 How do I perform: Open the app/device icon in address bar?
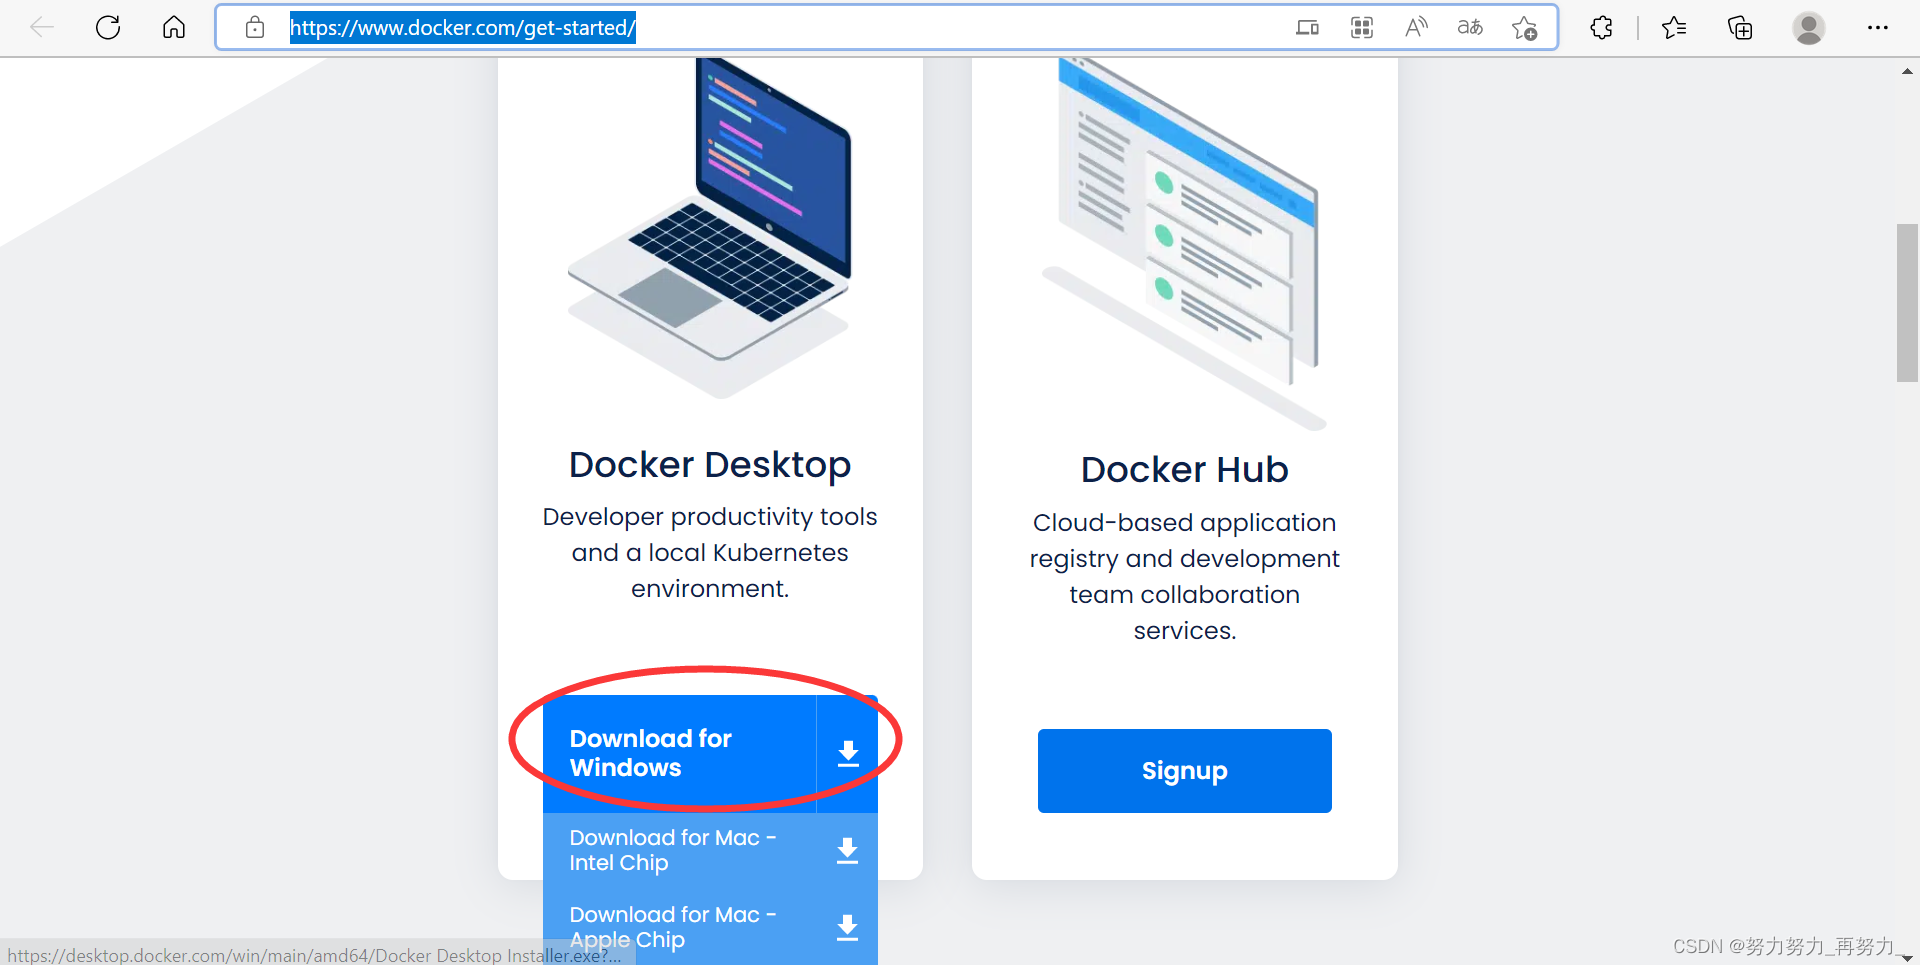1307,28
